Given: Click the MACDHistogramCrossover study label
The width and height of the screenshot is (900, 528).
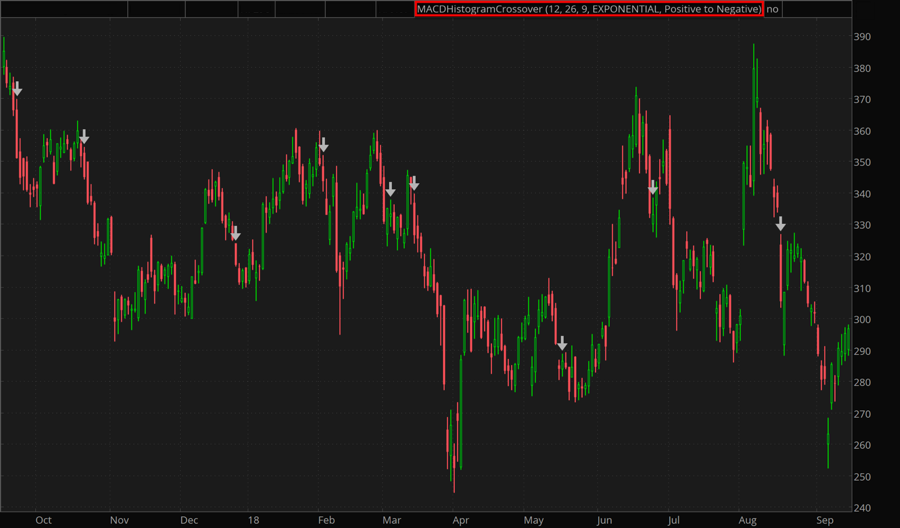Looking at the screenshot, I should click(589, 9).
